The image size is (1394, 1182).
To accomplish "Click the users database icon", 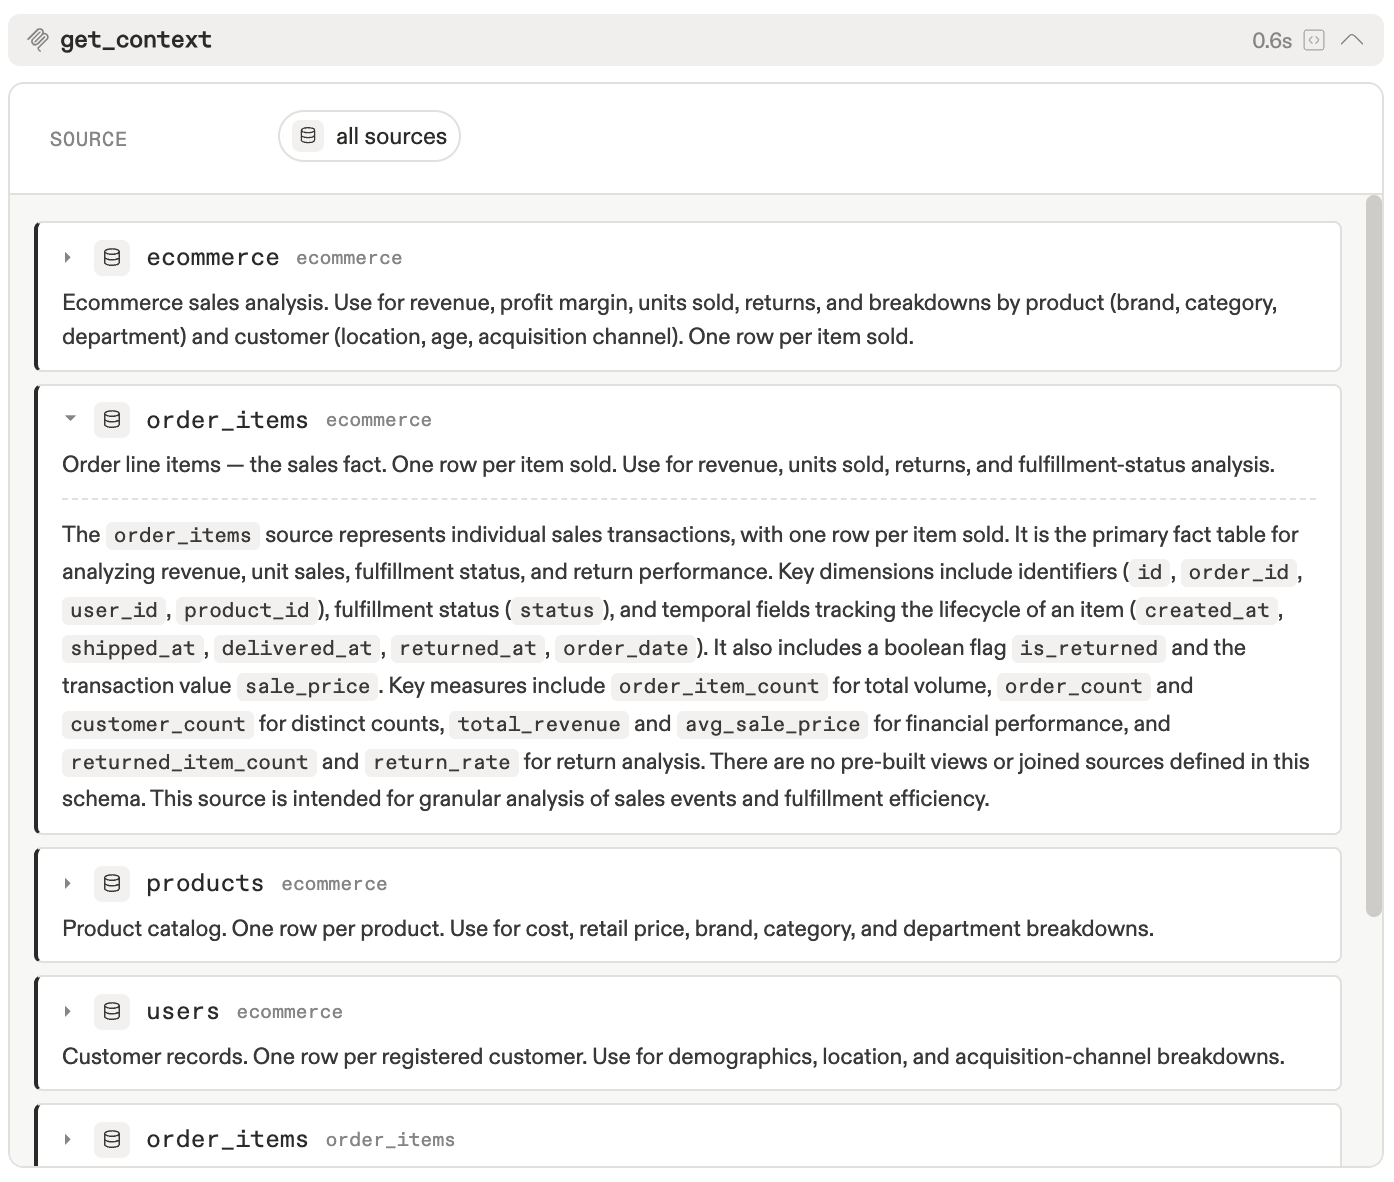I will (112, 1012).
